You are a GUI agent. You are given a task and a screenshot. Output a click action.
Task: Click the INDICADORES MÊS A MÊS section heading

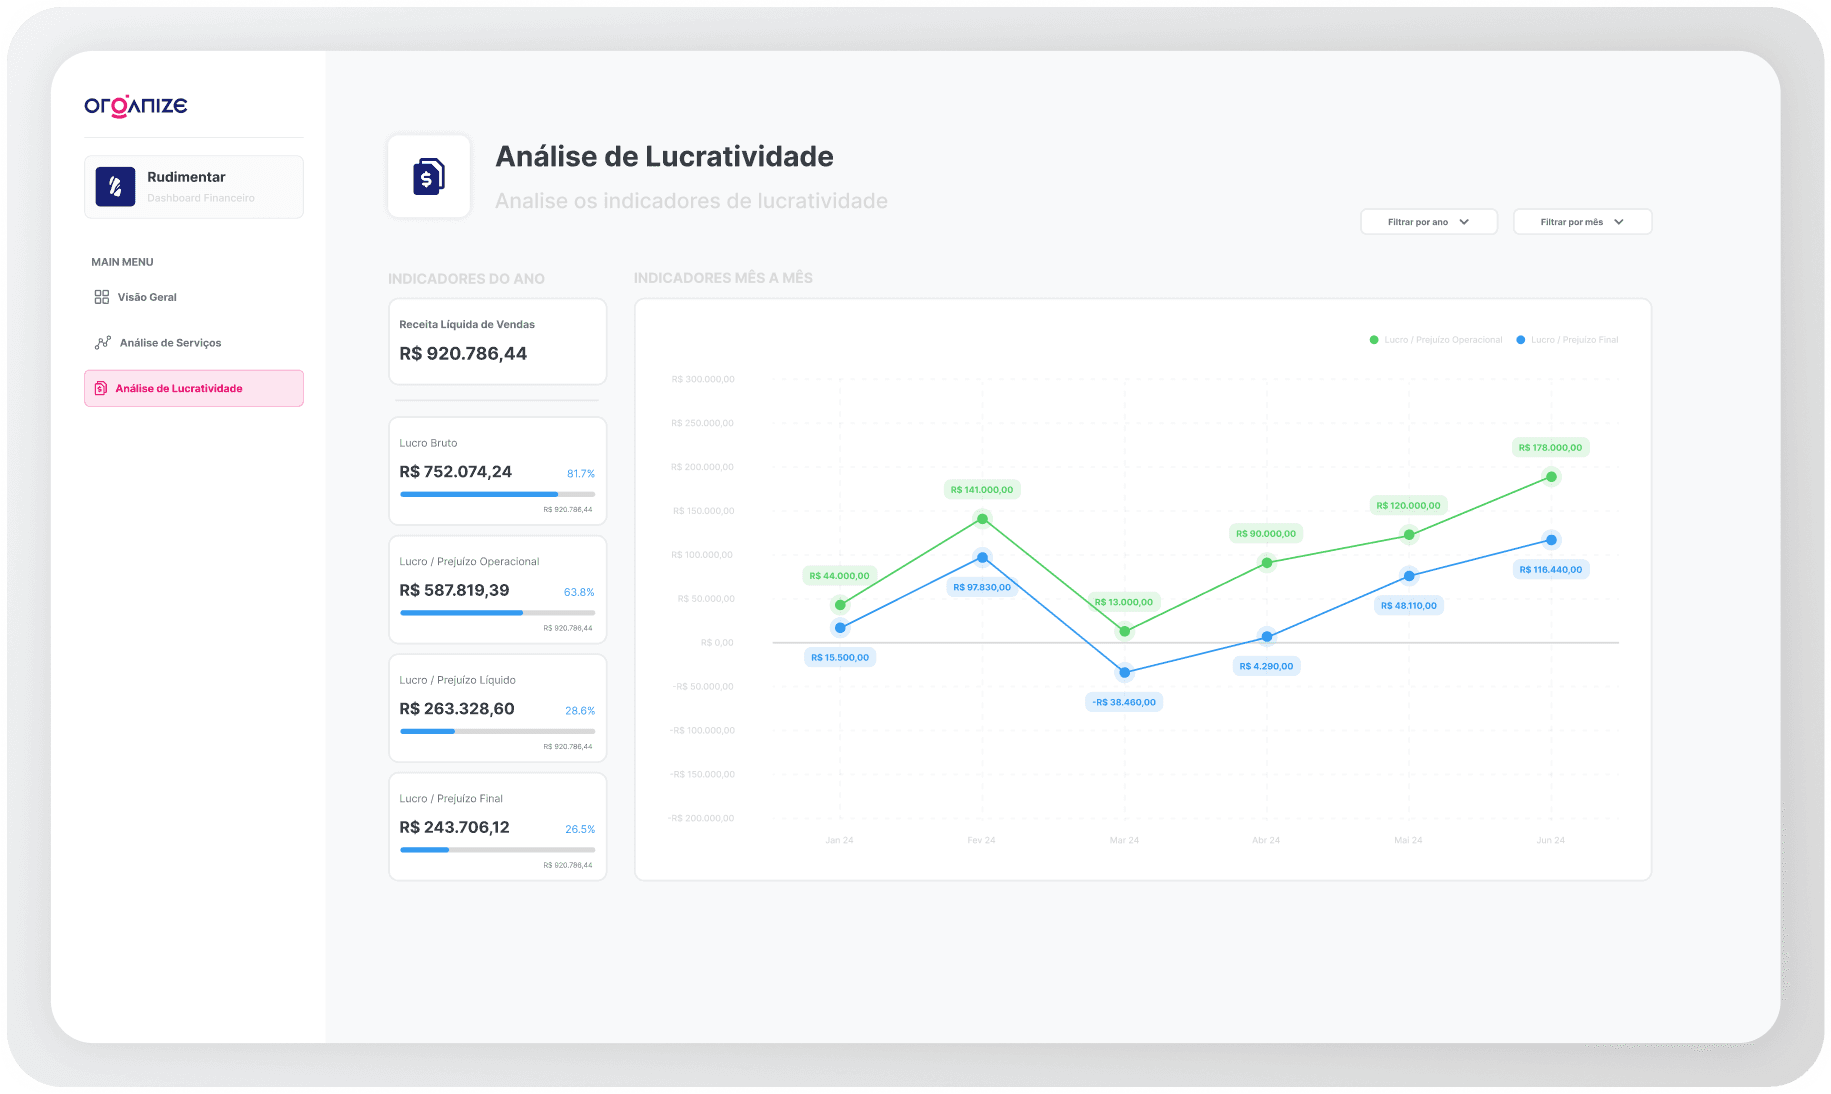point(723,278)
